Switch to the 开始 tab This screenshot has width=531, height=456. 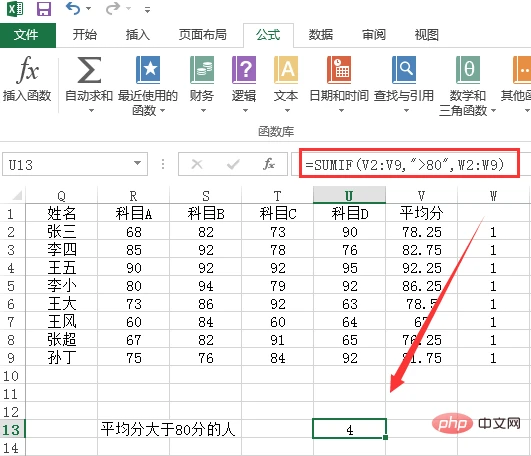[x=85, y=35]
